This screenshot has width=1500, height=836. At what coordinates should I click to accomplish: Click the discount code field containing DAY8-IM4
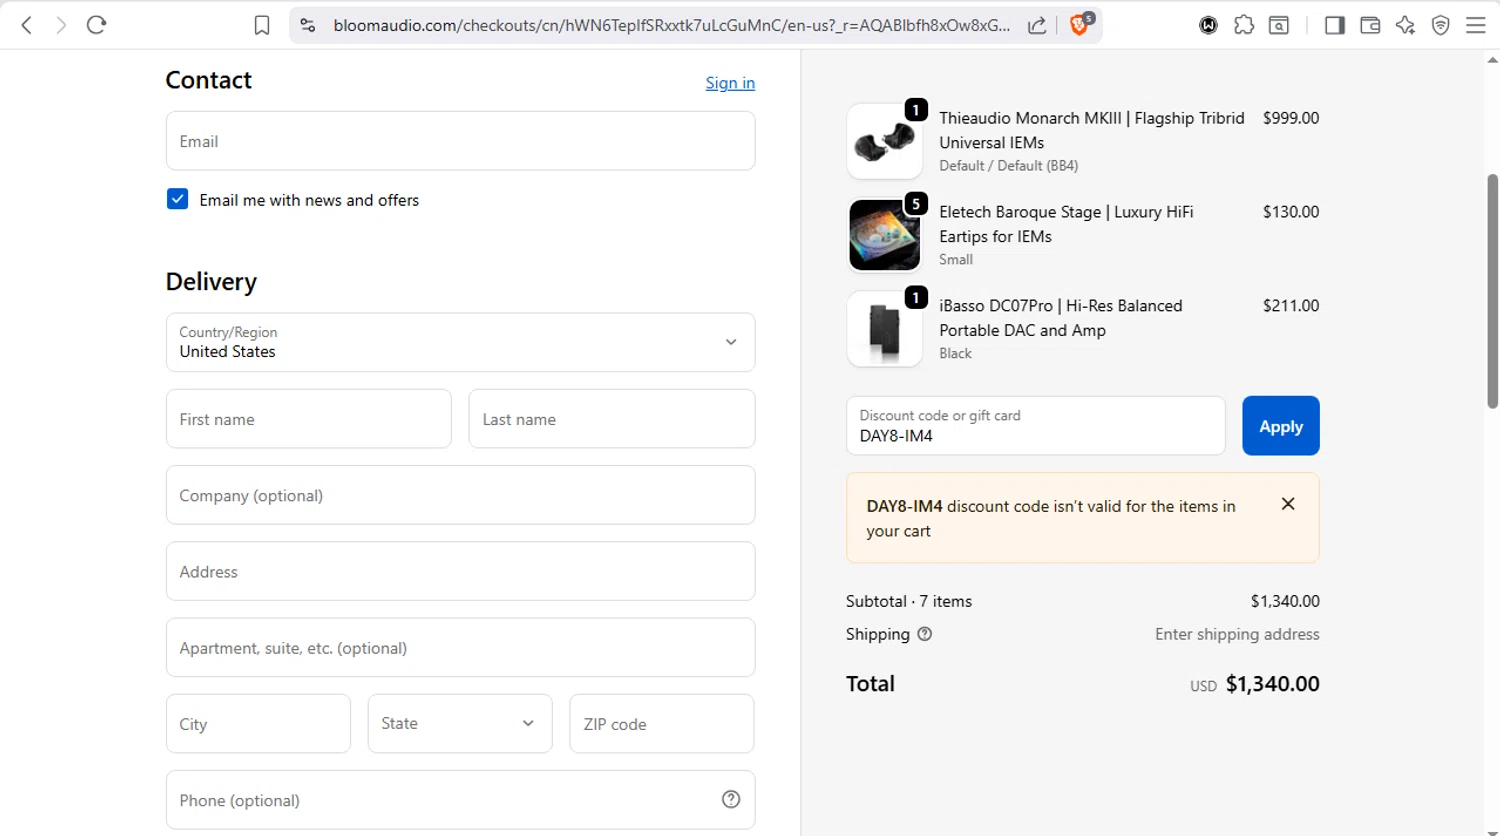[x=1035, y=426]
